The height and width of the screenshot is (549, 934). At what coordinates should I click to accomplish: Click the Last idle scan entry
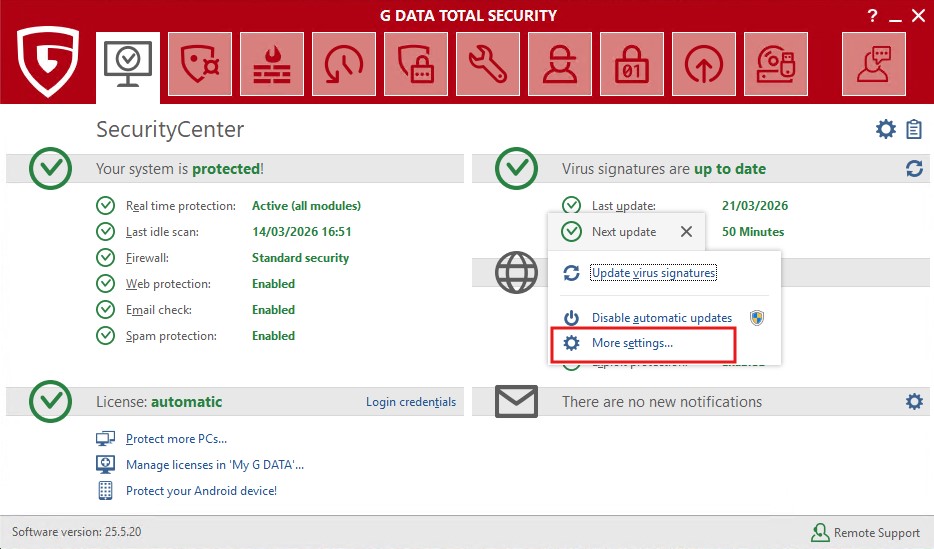pos(162,232)
